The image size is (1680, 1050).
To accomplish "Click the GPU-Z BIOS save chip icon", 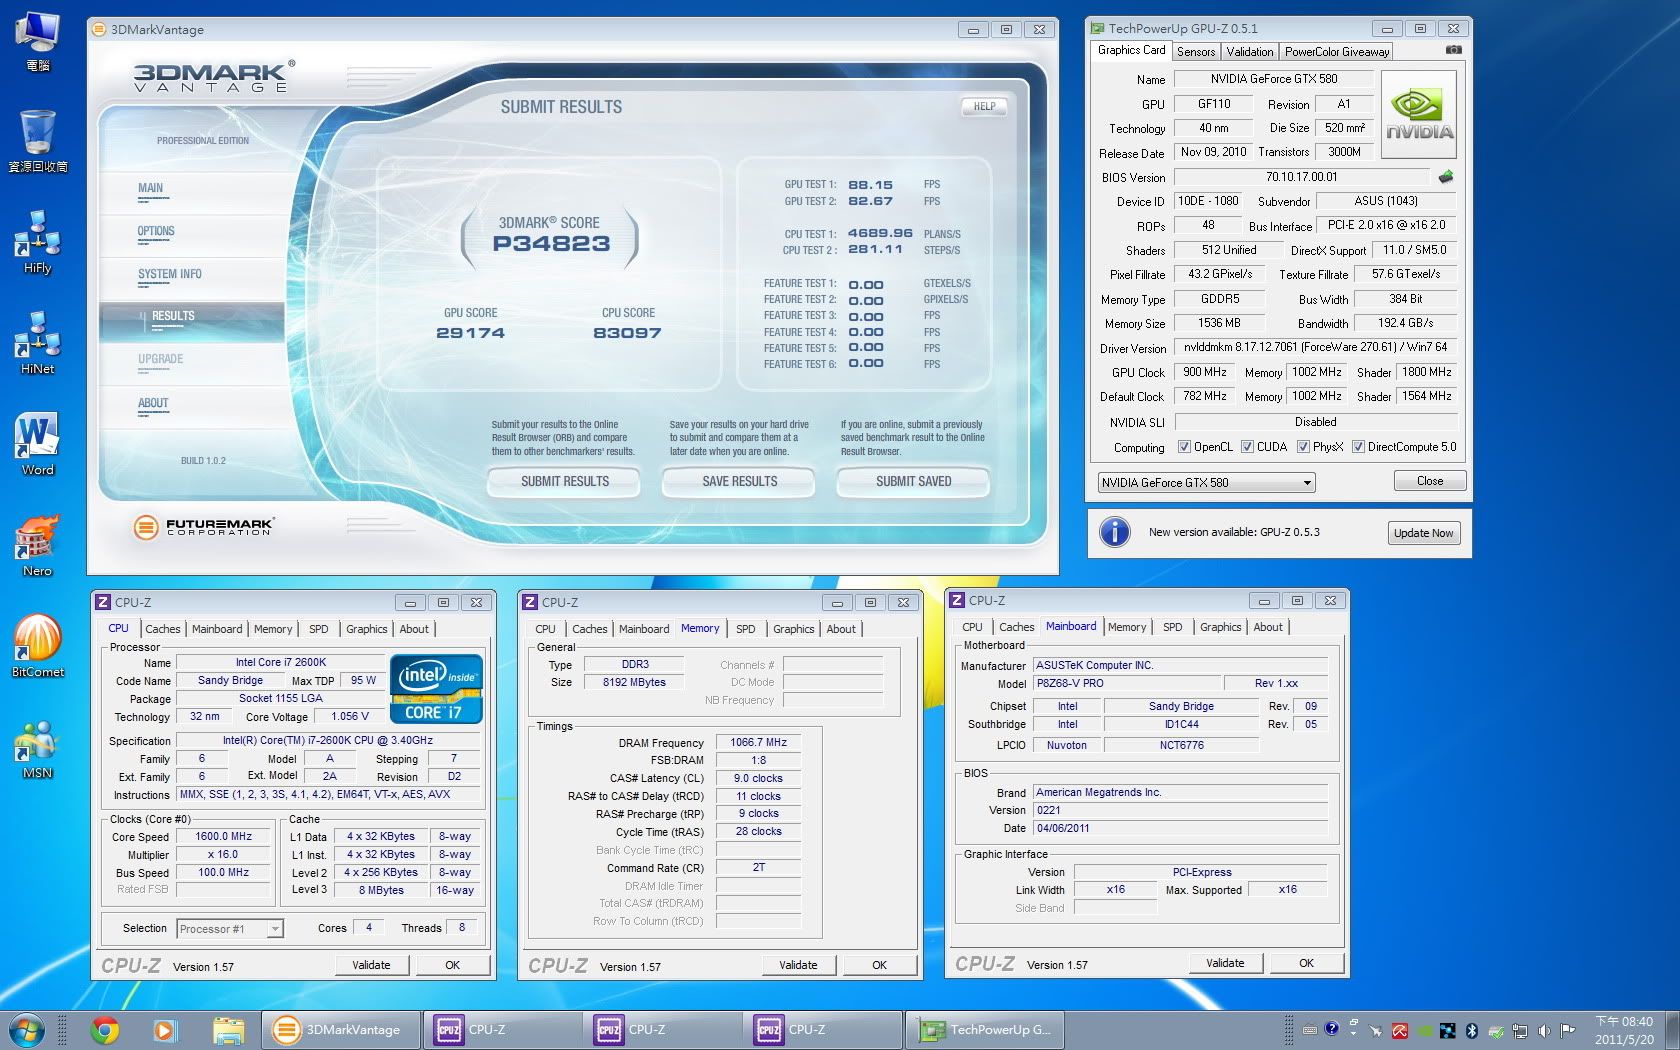I will click(1446, 177).
